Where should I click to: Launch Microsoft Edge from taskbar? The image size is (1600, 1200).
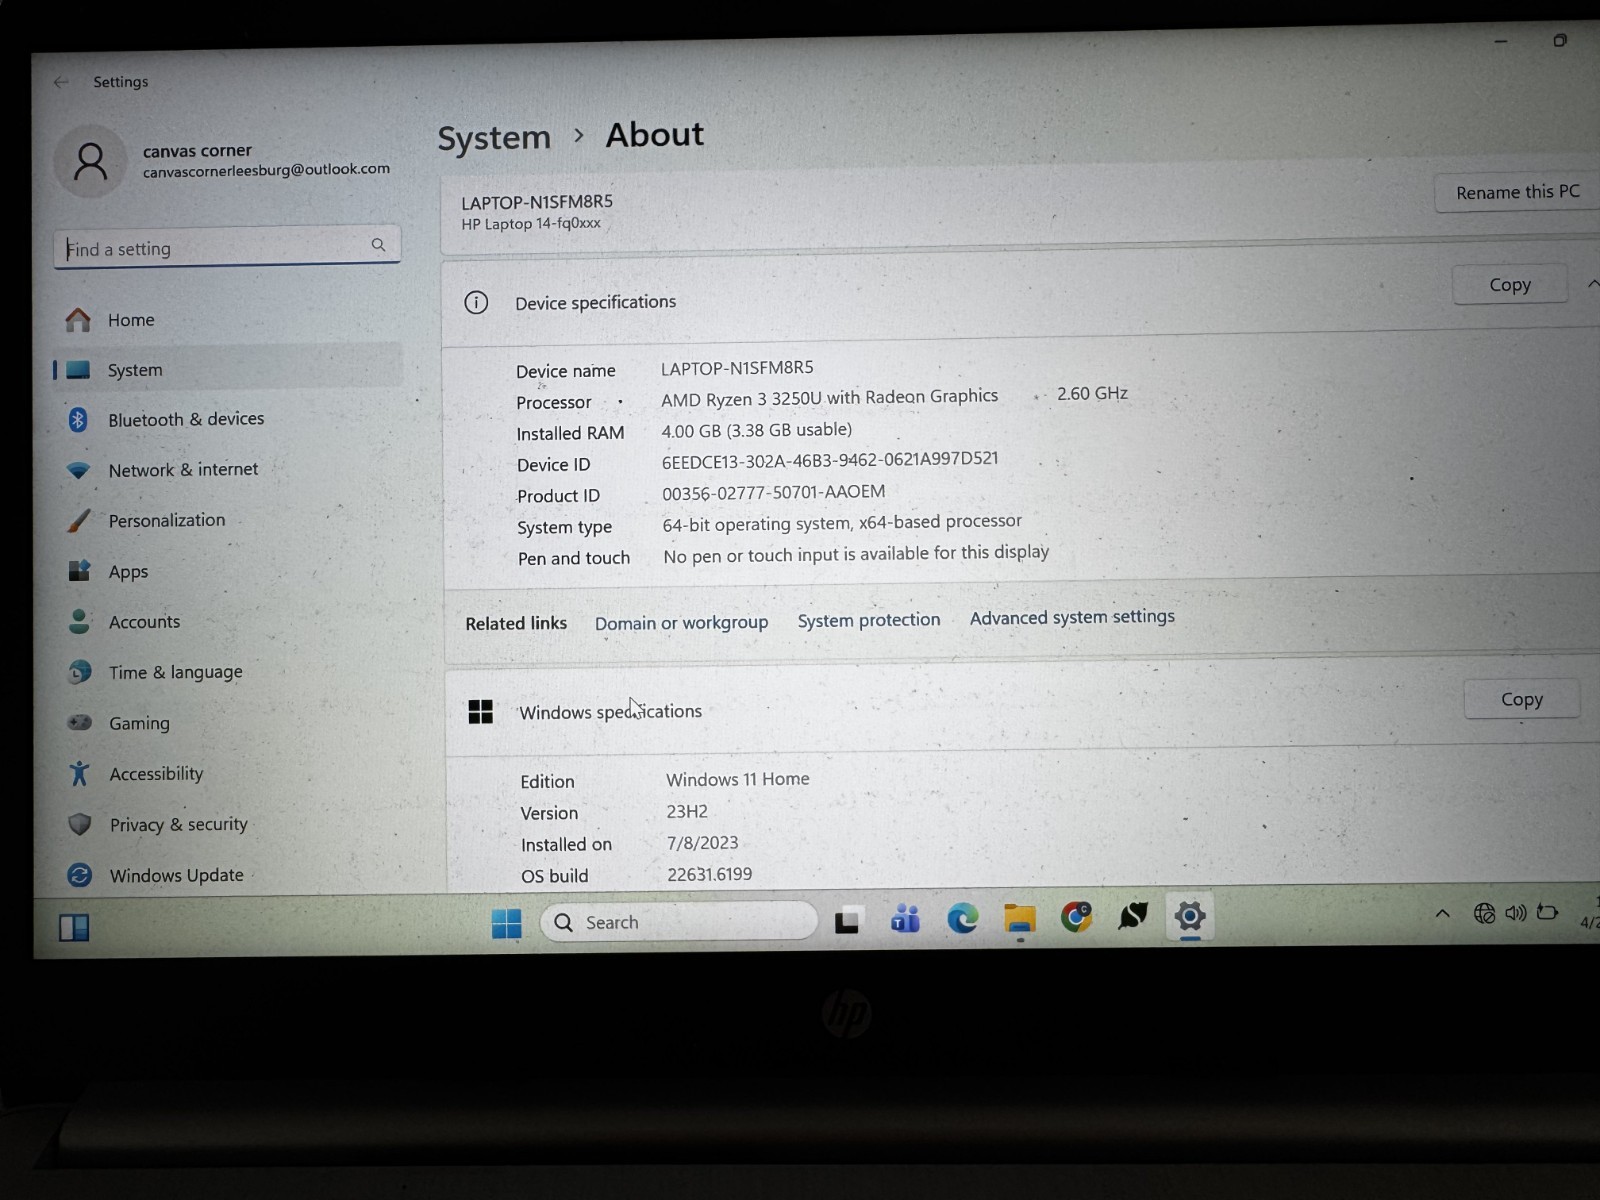click(962, 917)
